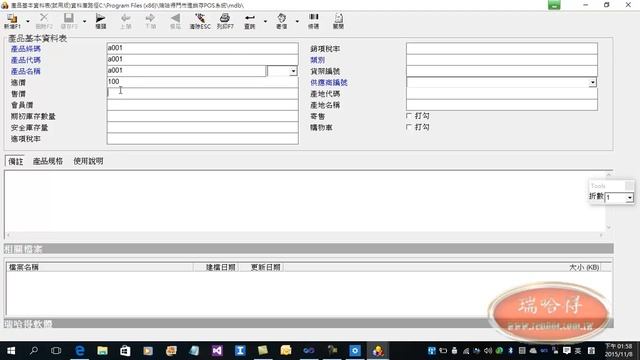640x360 pixels.
Task: Open the dropdown arrow beside the save icon
Action: (x=84, y=21)
